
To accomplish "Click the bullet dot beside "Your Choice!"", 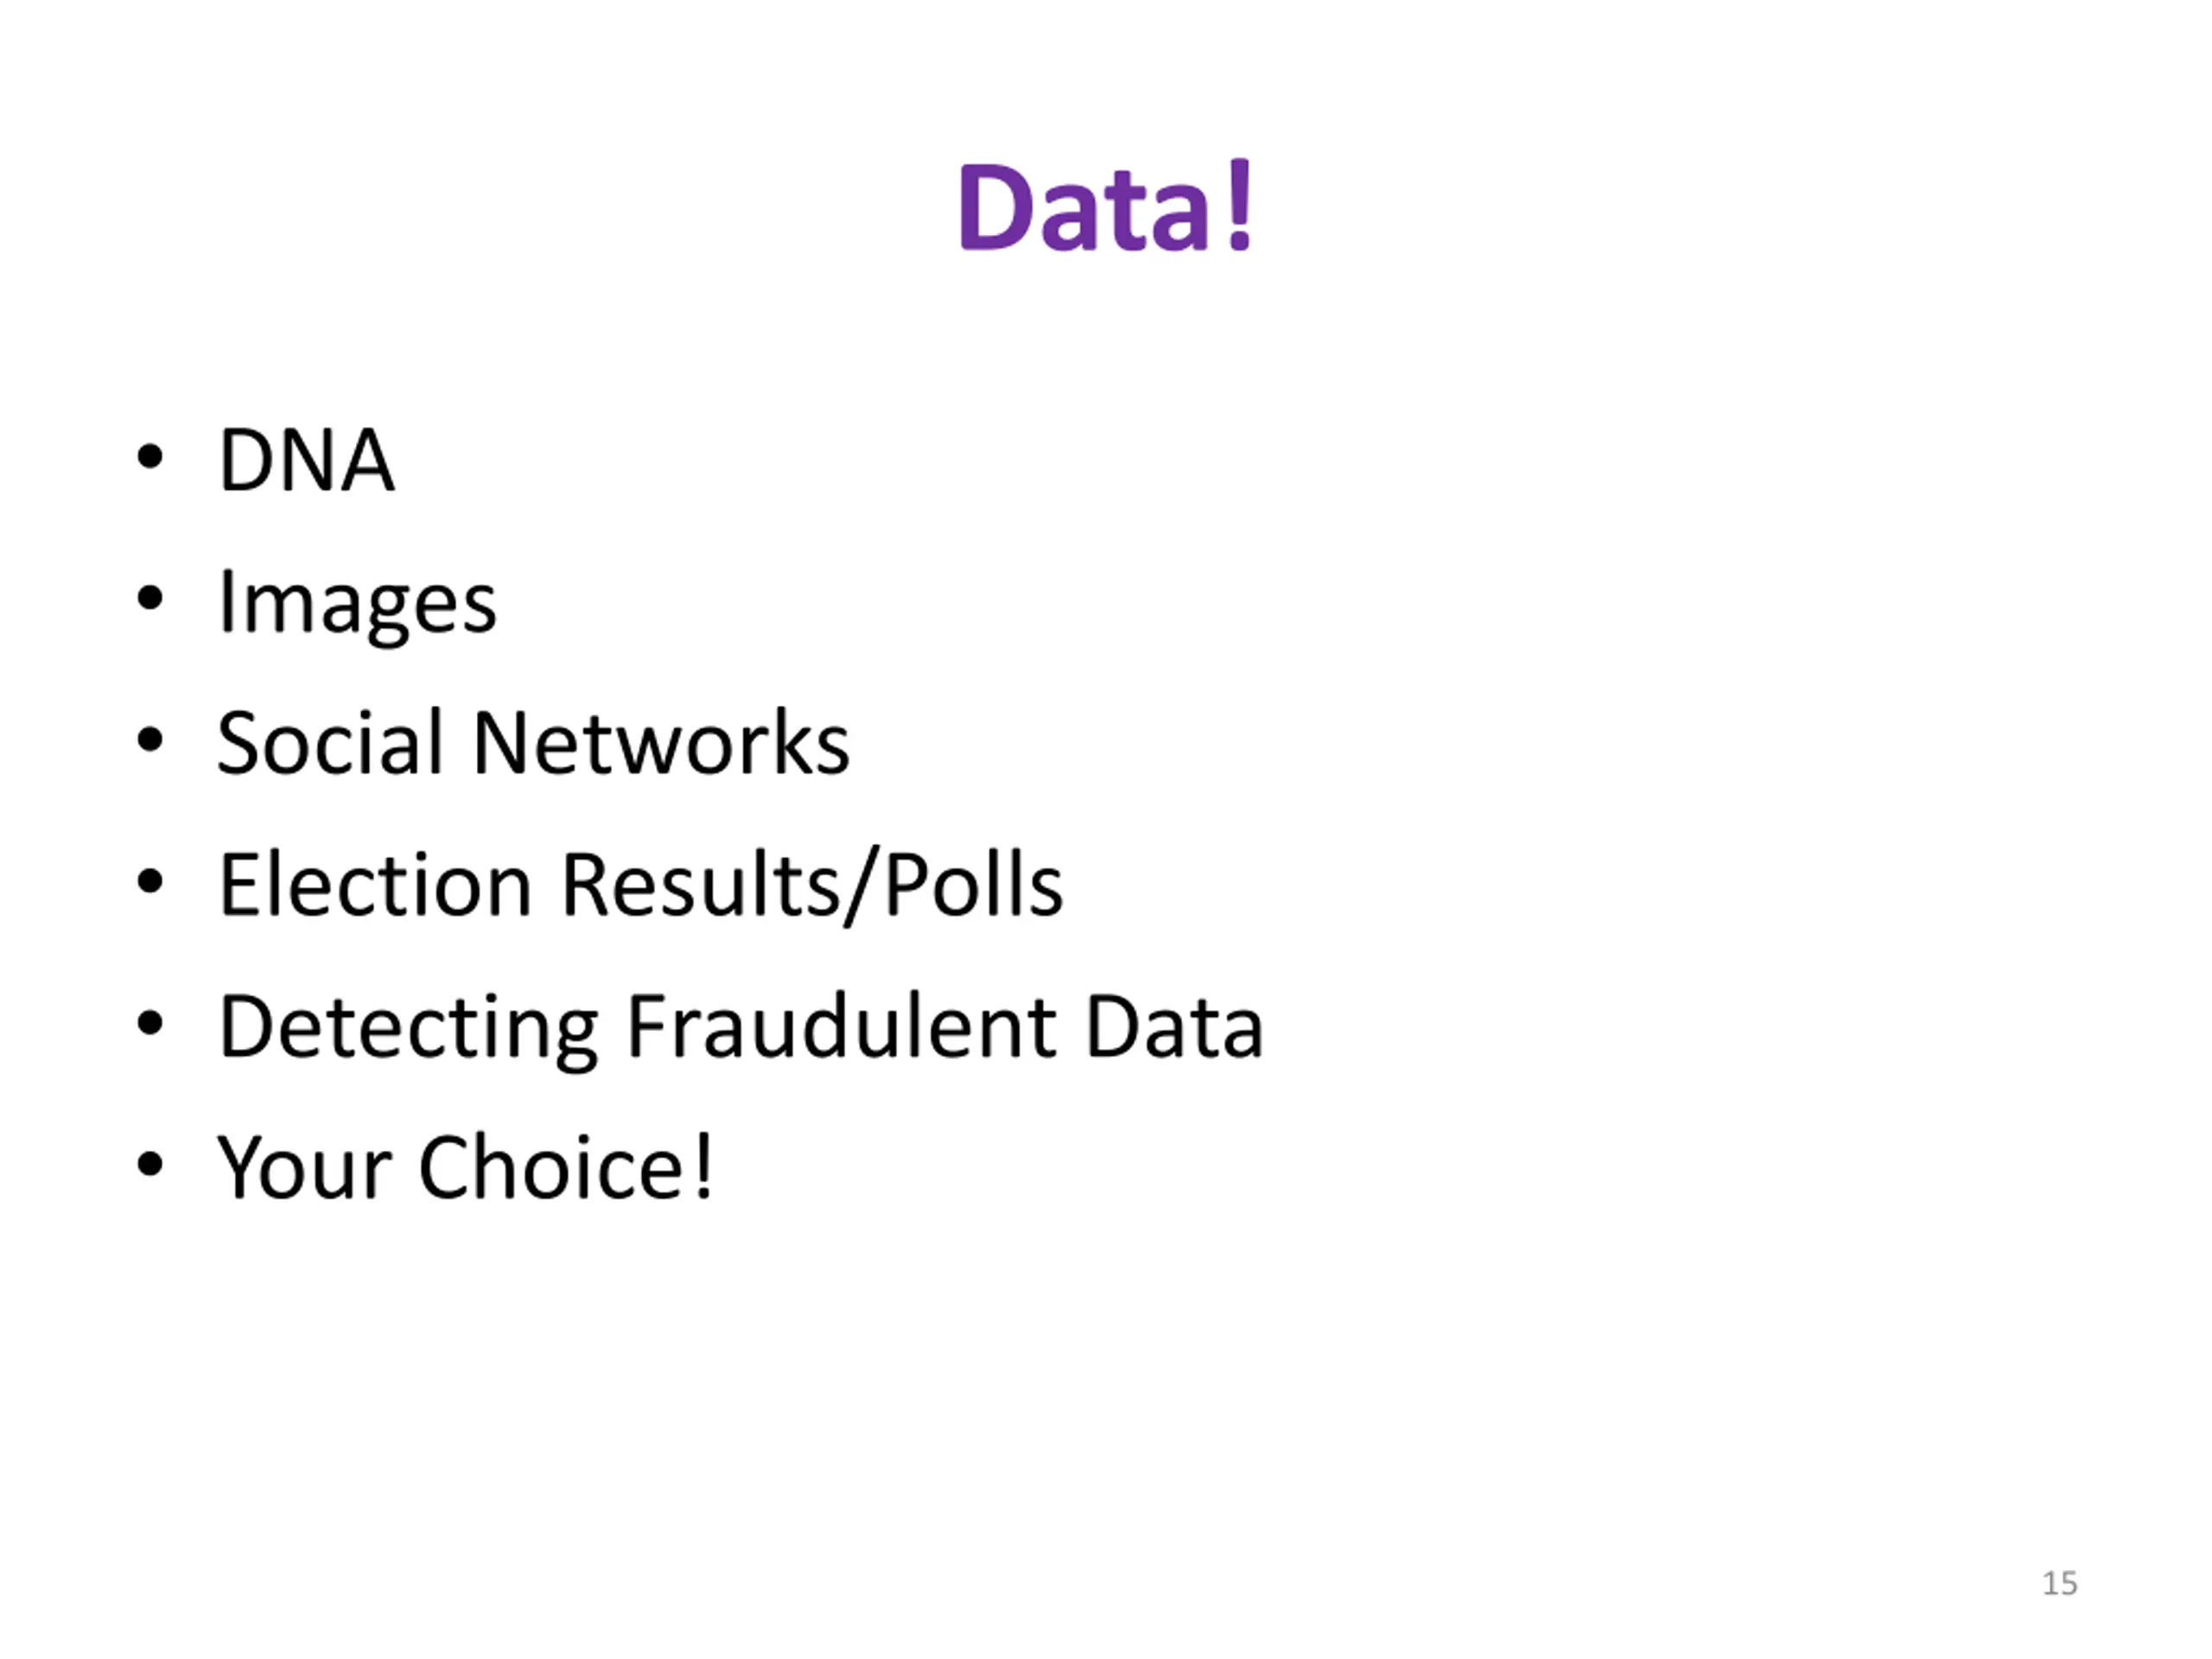I will pyautogui.click(x=150, y=1165).
